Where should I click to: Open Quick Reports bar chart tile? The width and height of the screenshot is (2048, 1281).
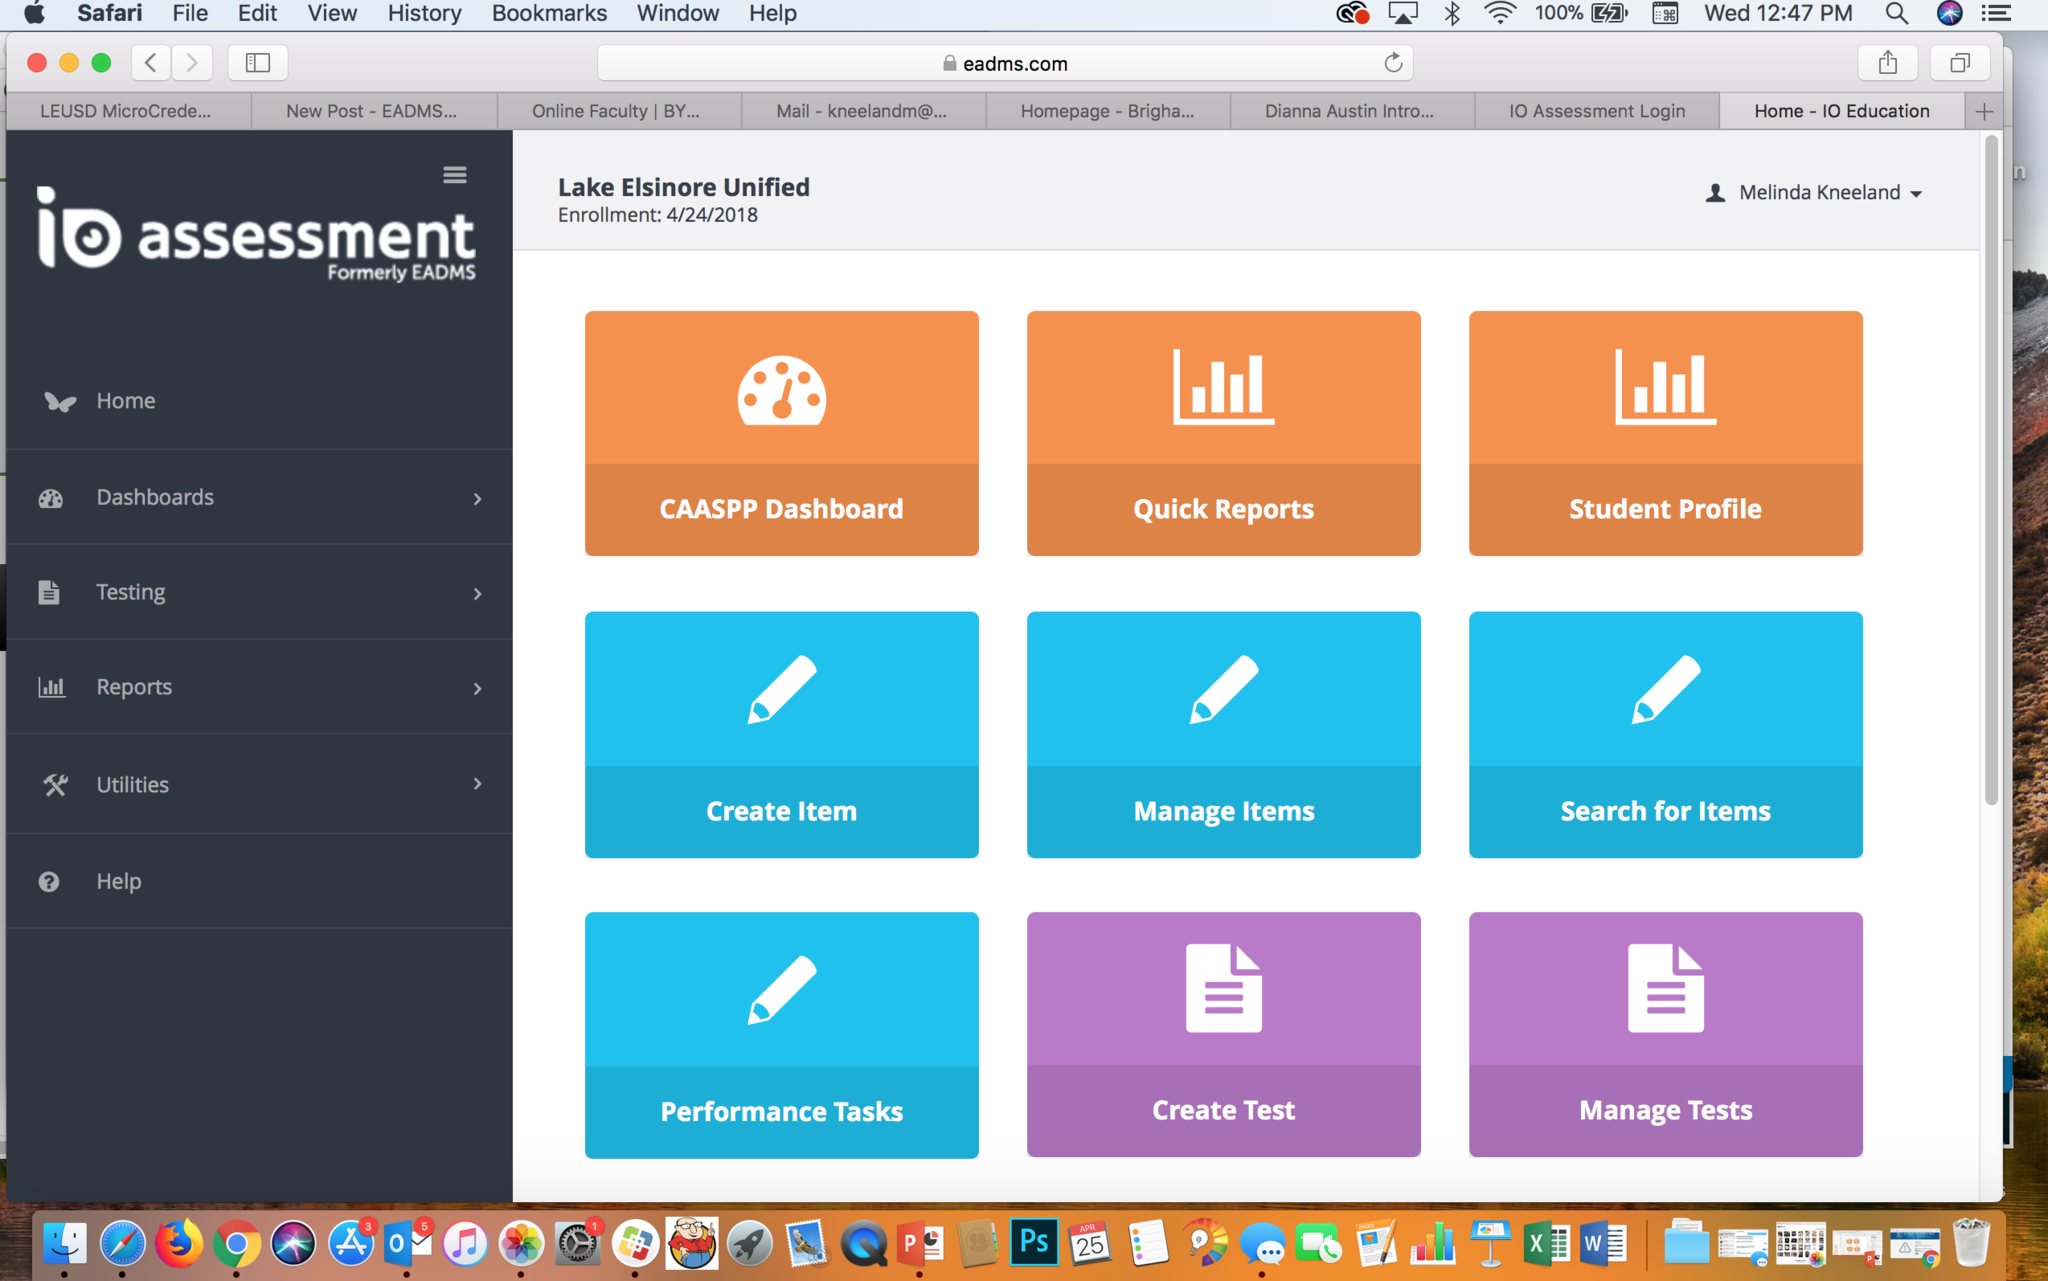pos(1223,433)
